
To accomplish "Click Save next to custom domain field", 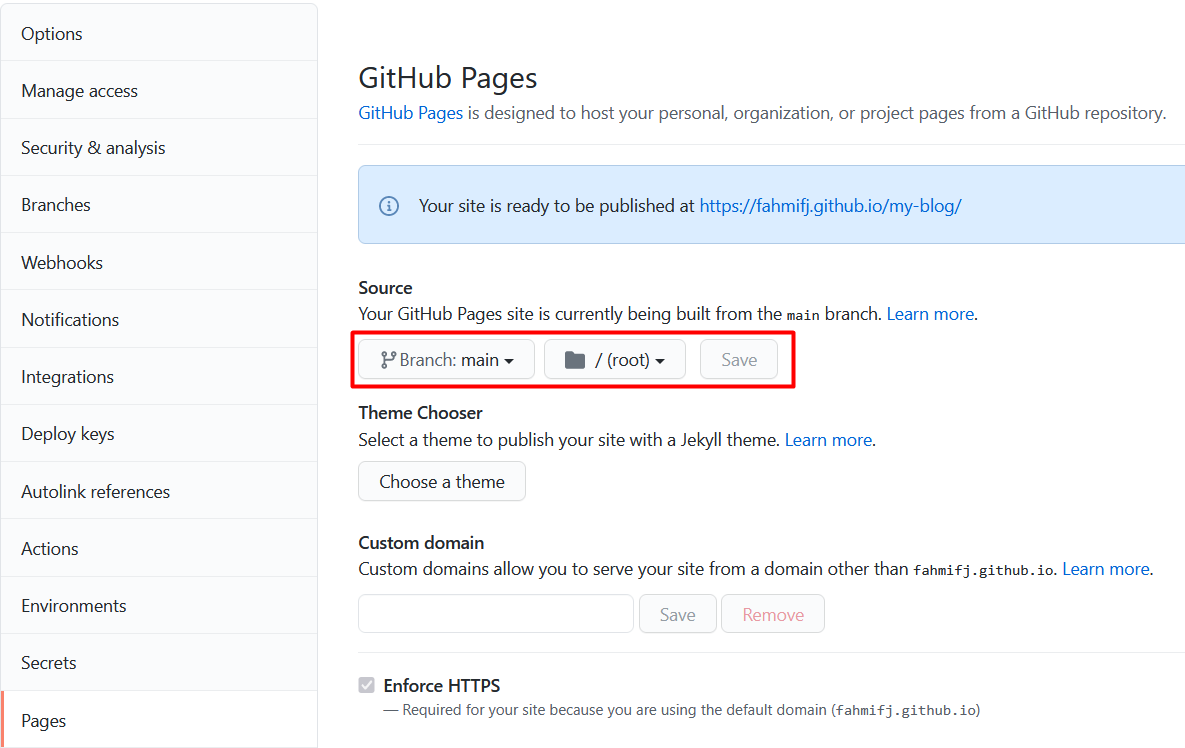I will coord(677,615).
